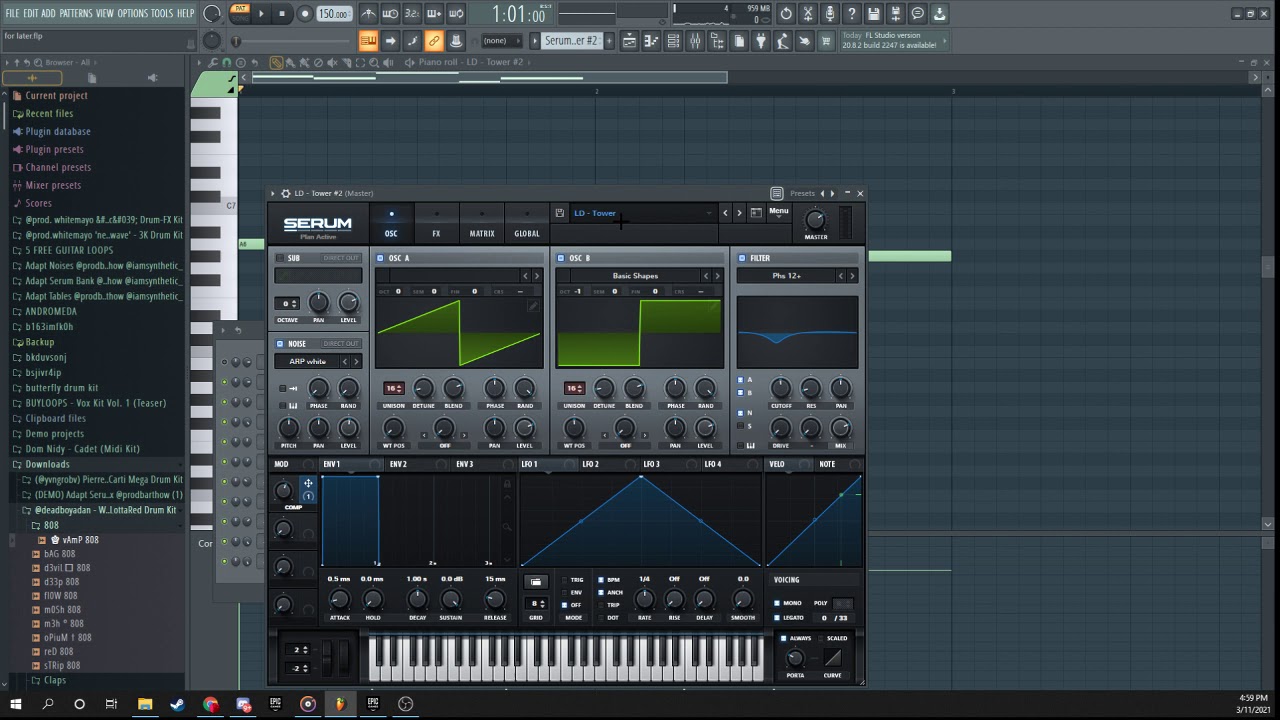The image size is (1280, 720).
Task: Open File Explorer in Windows taskbar
Action: (x=144, y=704)
